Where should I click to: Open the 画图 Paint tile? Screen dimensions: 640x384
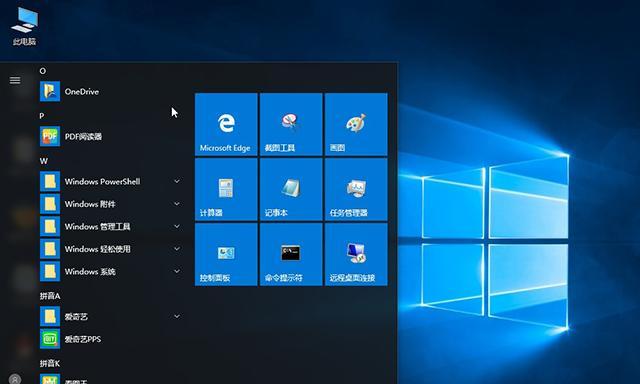click(356, 124)
